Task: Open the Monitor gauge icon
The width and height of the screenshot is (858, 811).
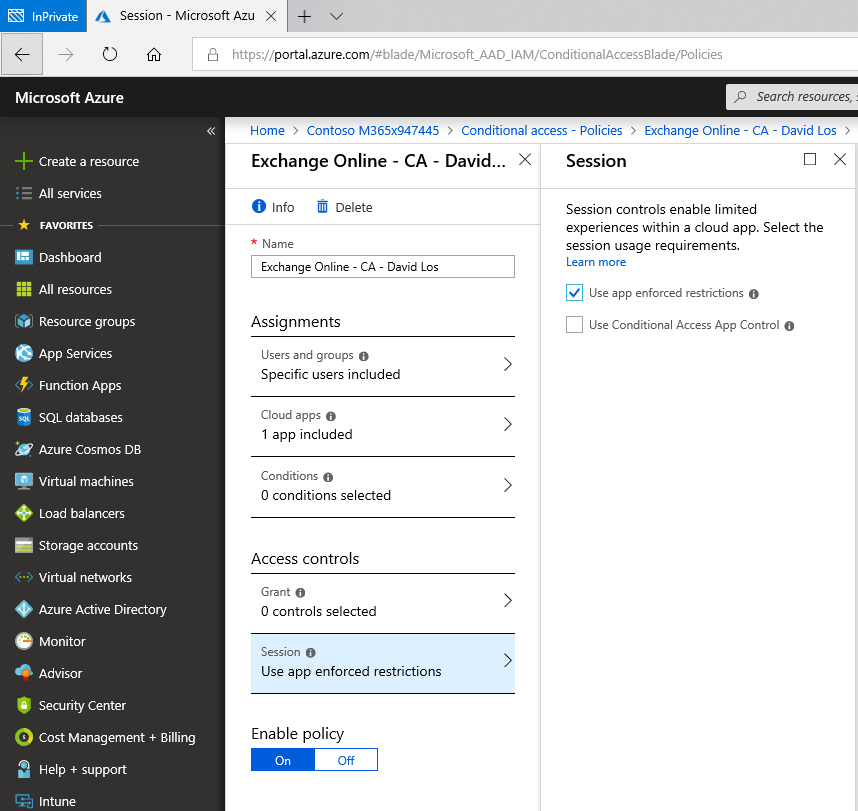Action: [24, 641]
